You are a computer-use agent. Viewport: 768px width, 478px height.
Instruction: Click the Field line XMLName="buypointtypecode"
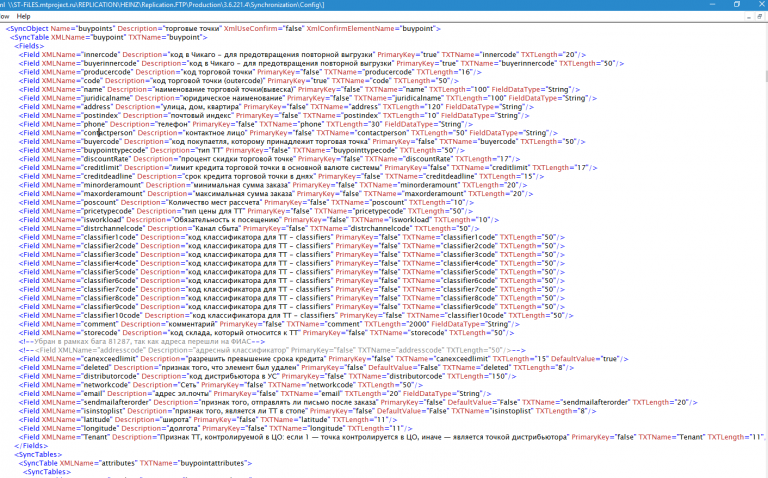[241, 150]
